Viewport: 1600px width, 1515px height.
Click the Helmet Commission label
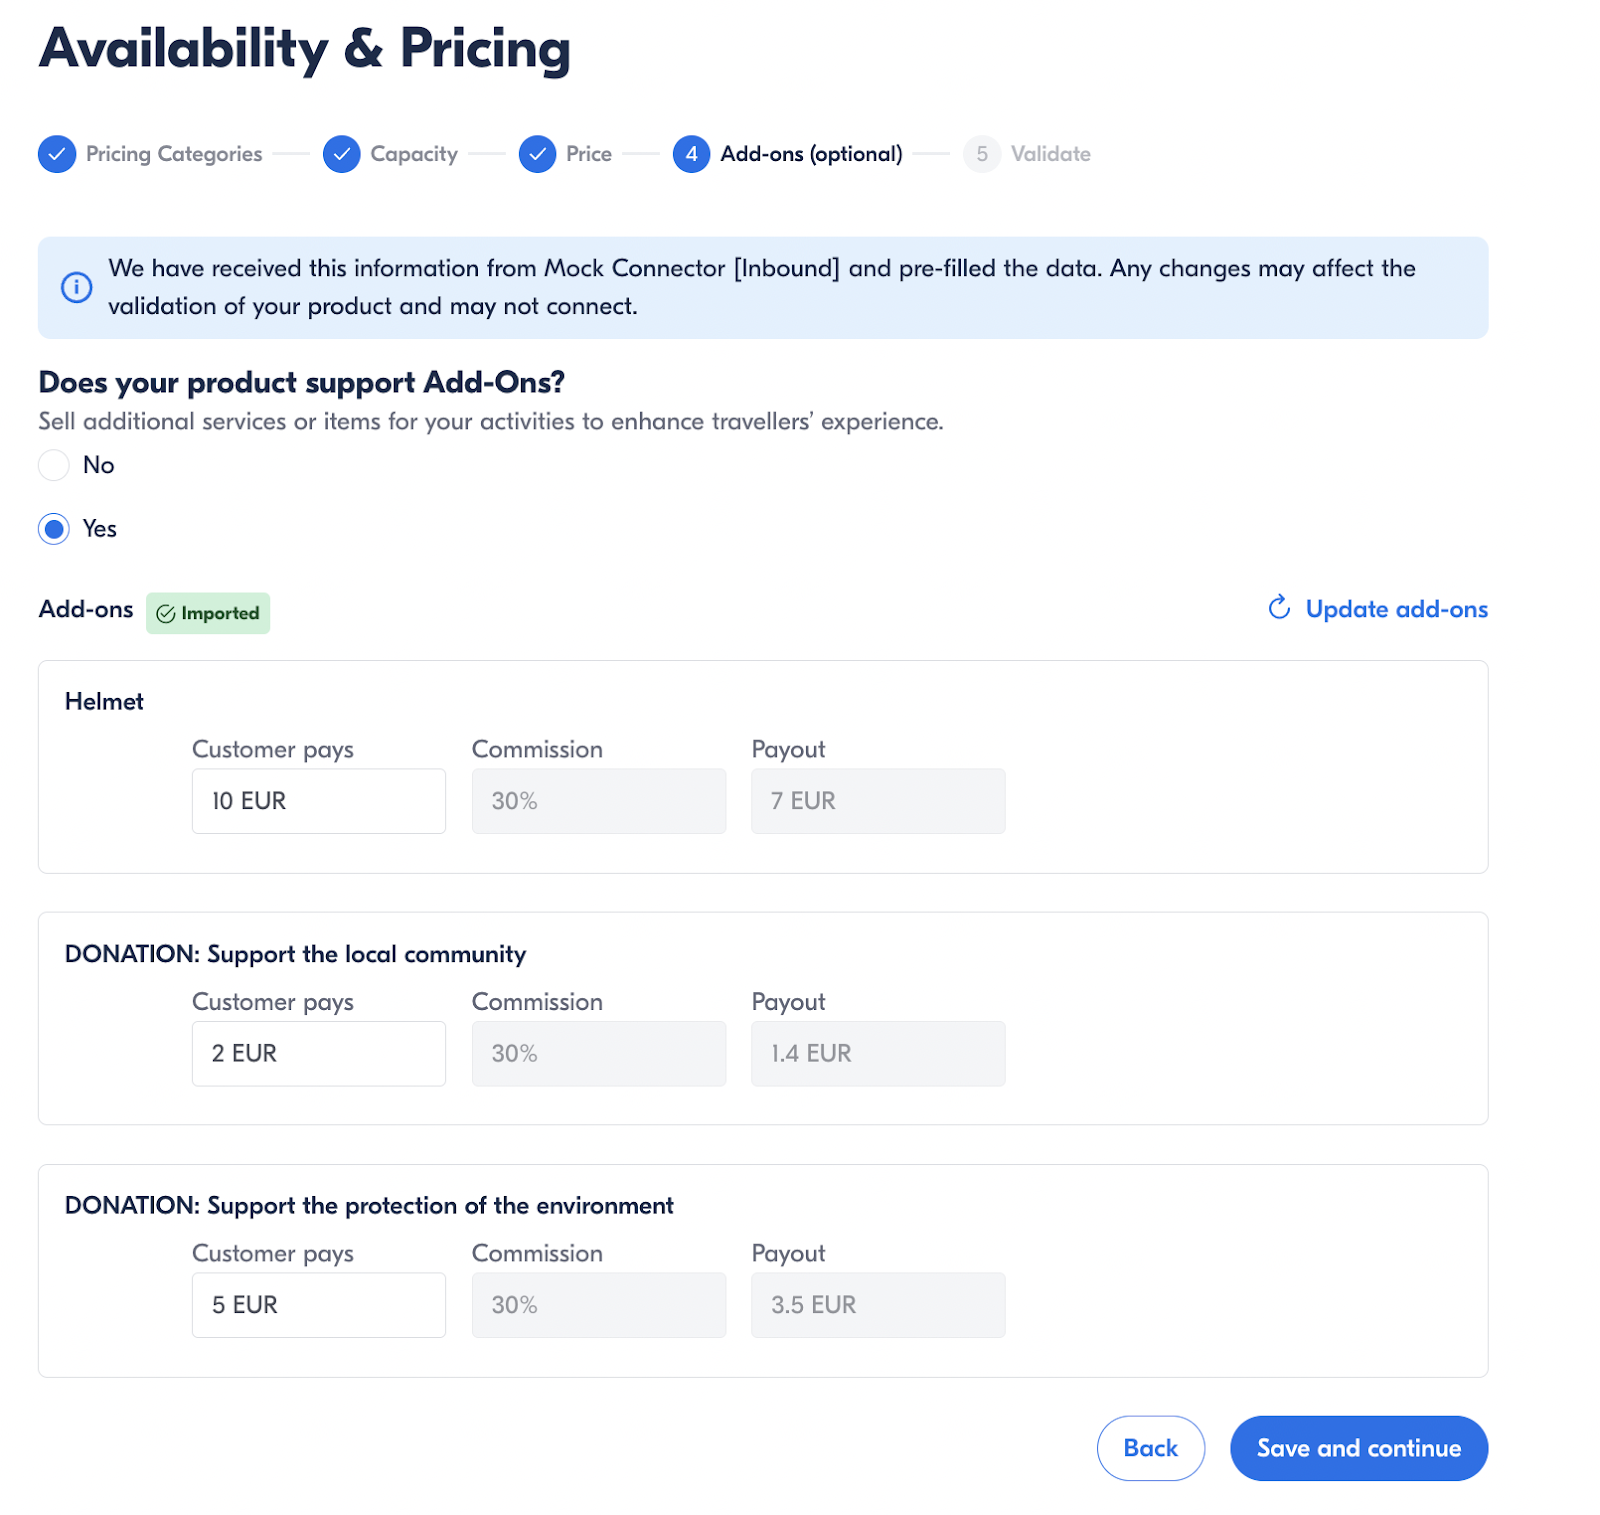(537, 750)
